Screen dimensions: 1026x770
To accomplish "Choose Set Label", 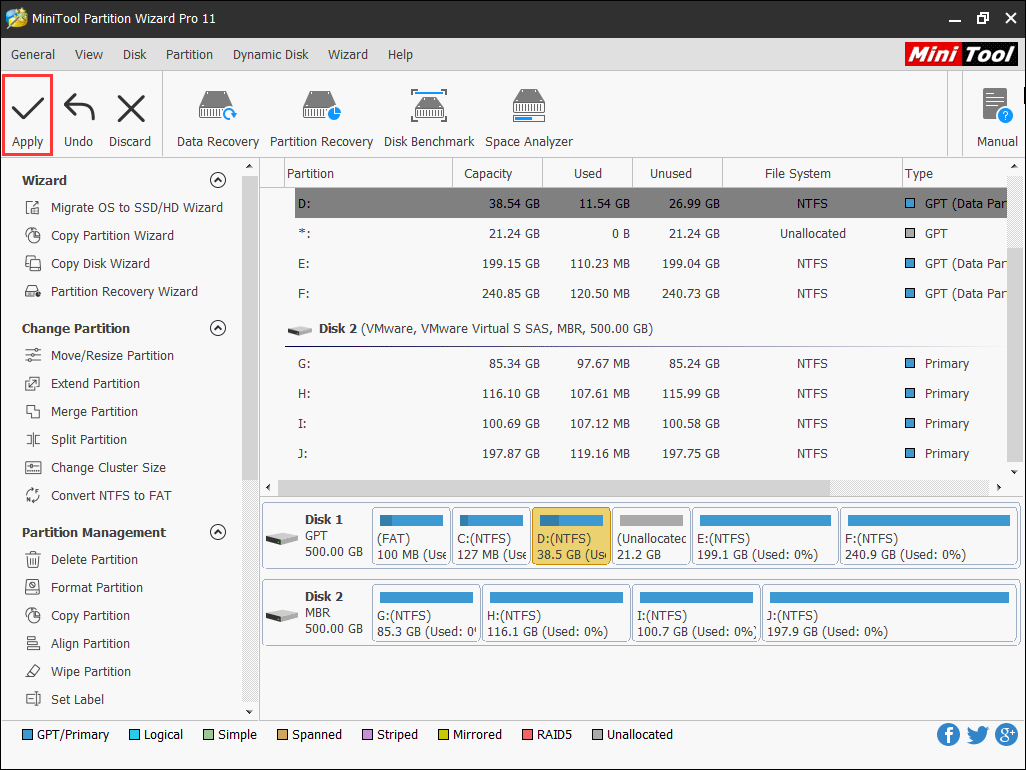I will [64, 700].
